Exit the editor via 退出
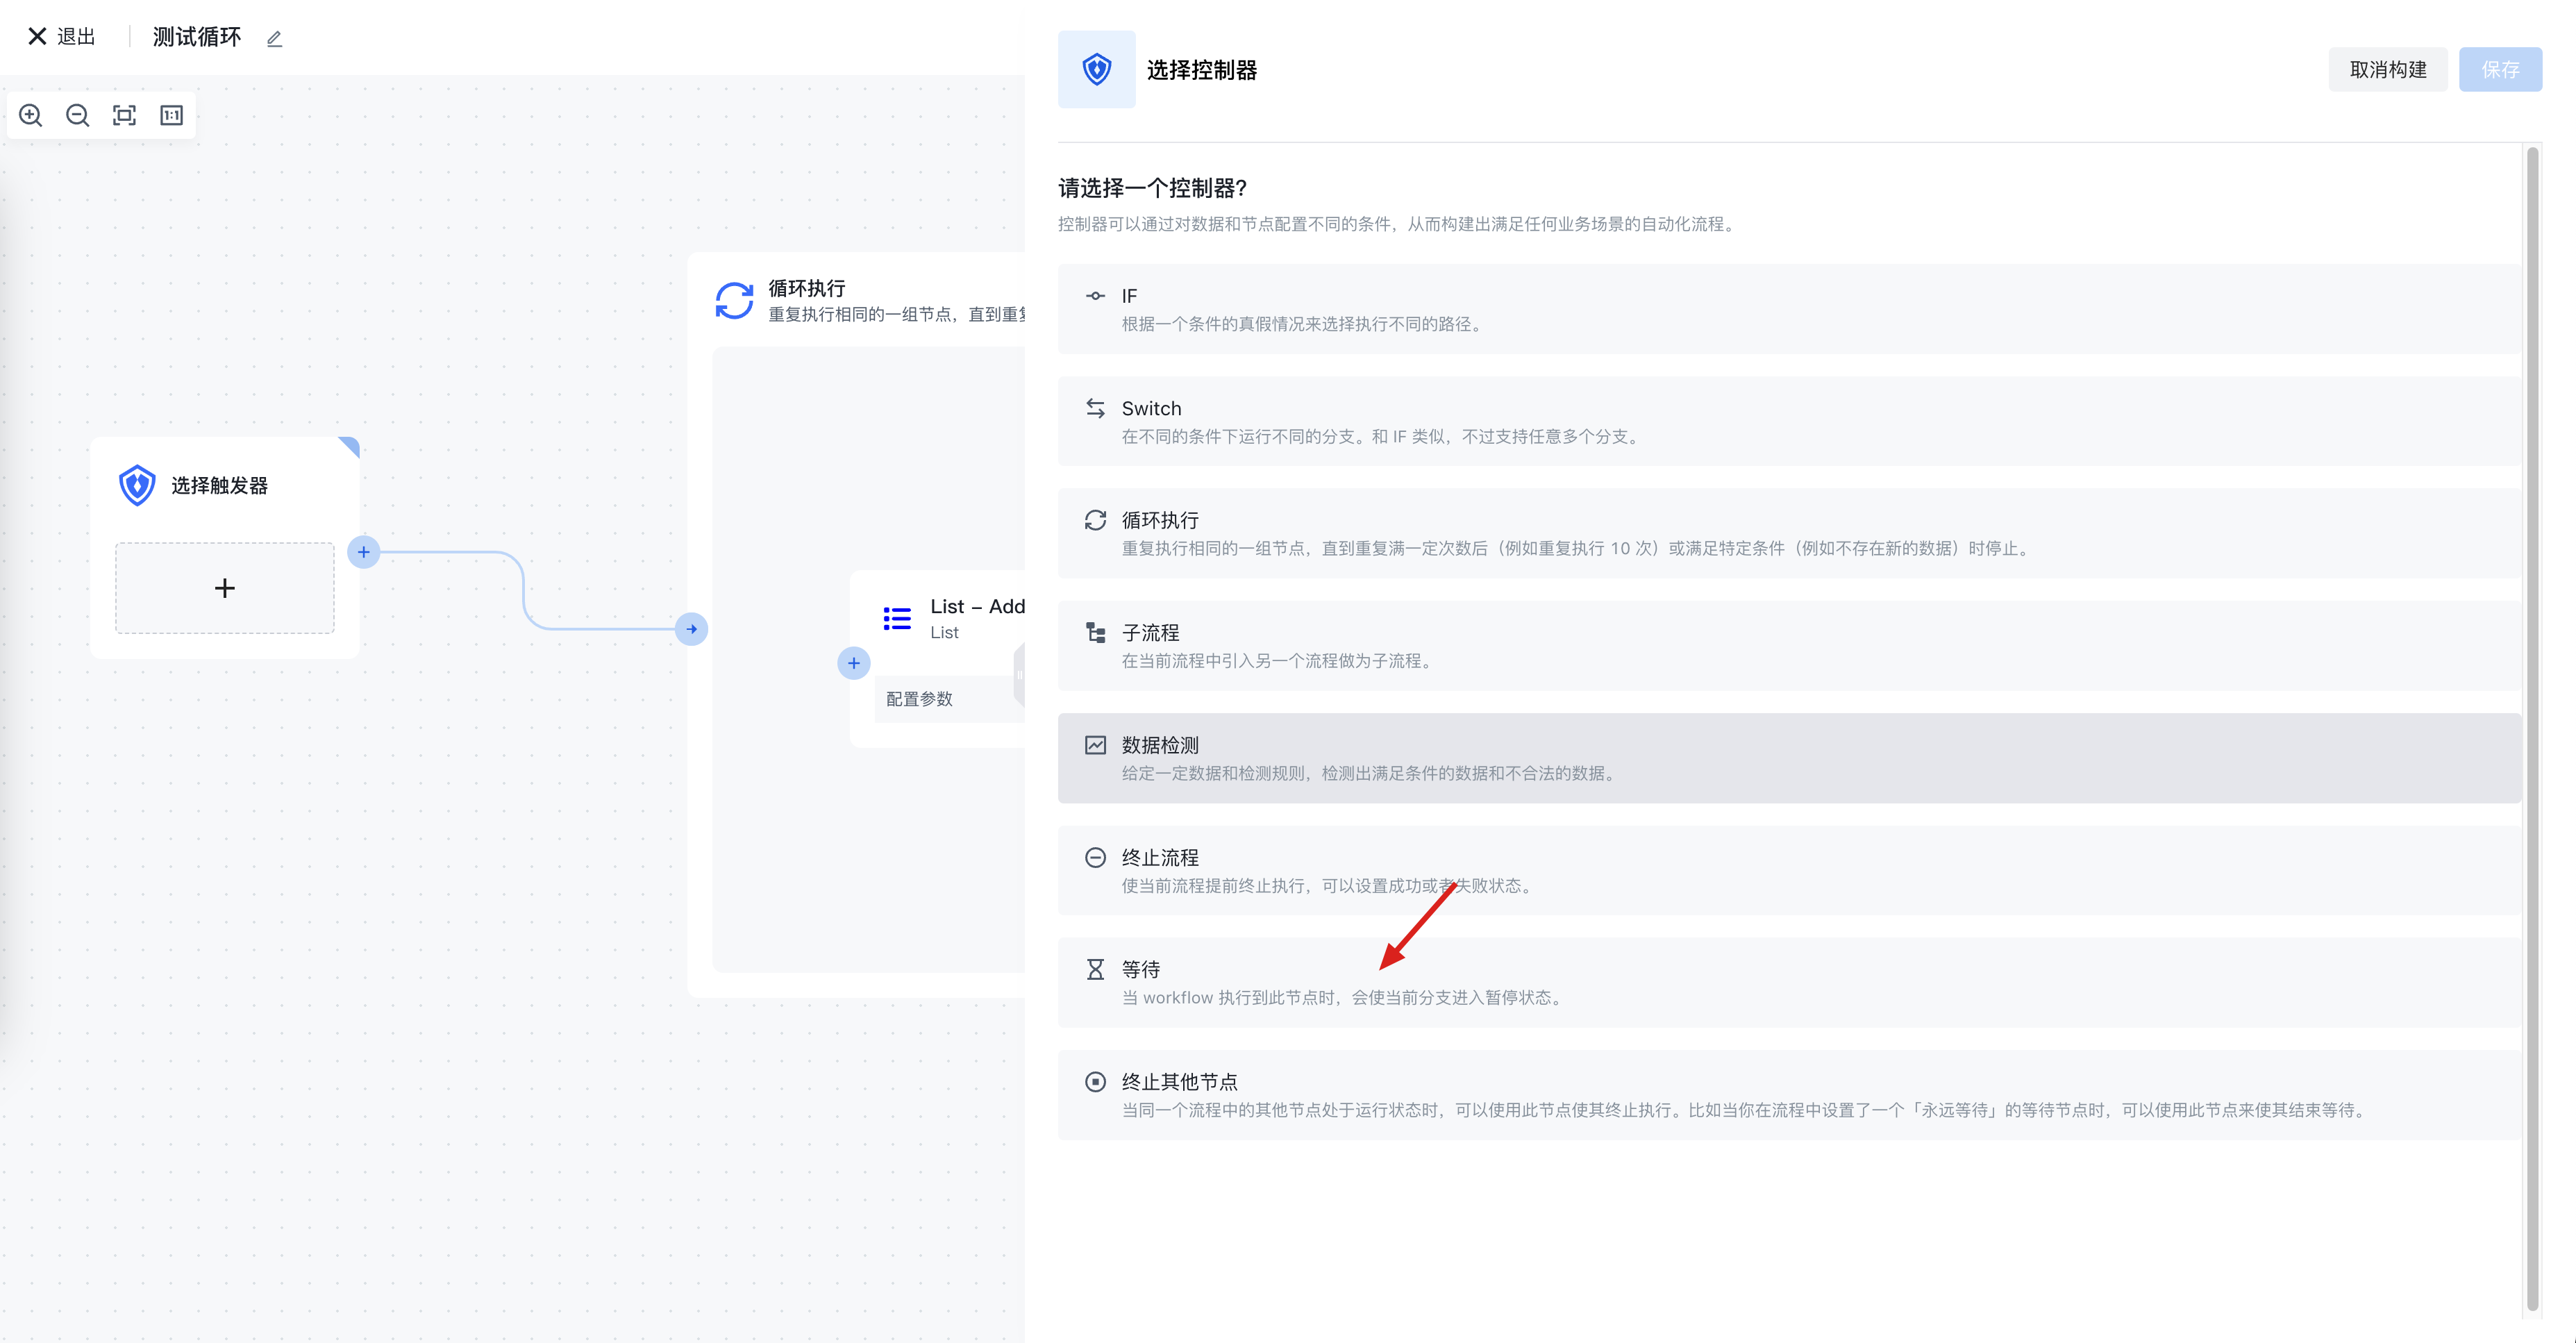 (62, 37)
